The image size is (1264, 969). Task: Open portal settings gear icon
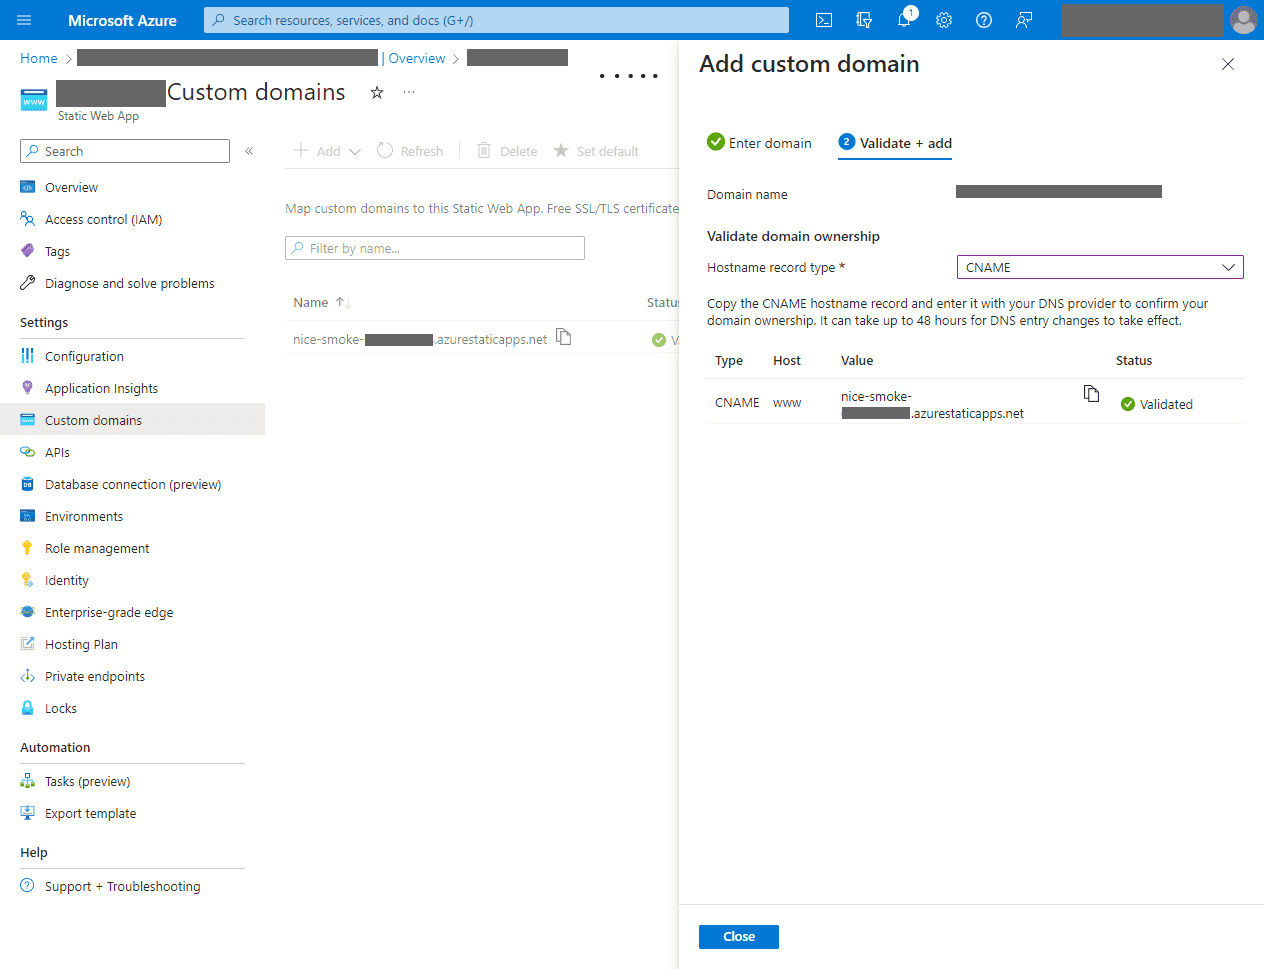(944, 20)
